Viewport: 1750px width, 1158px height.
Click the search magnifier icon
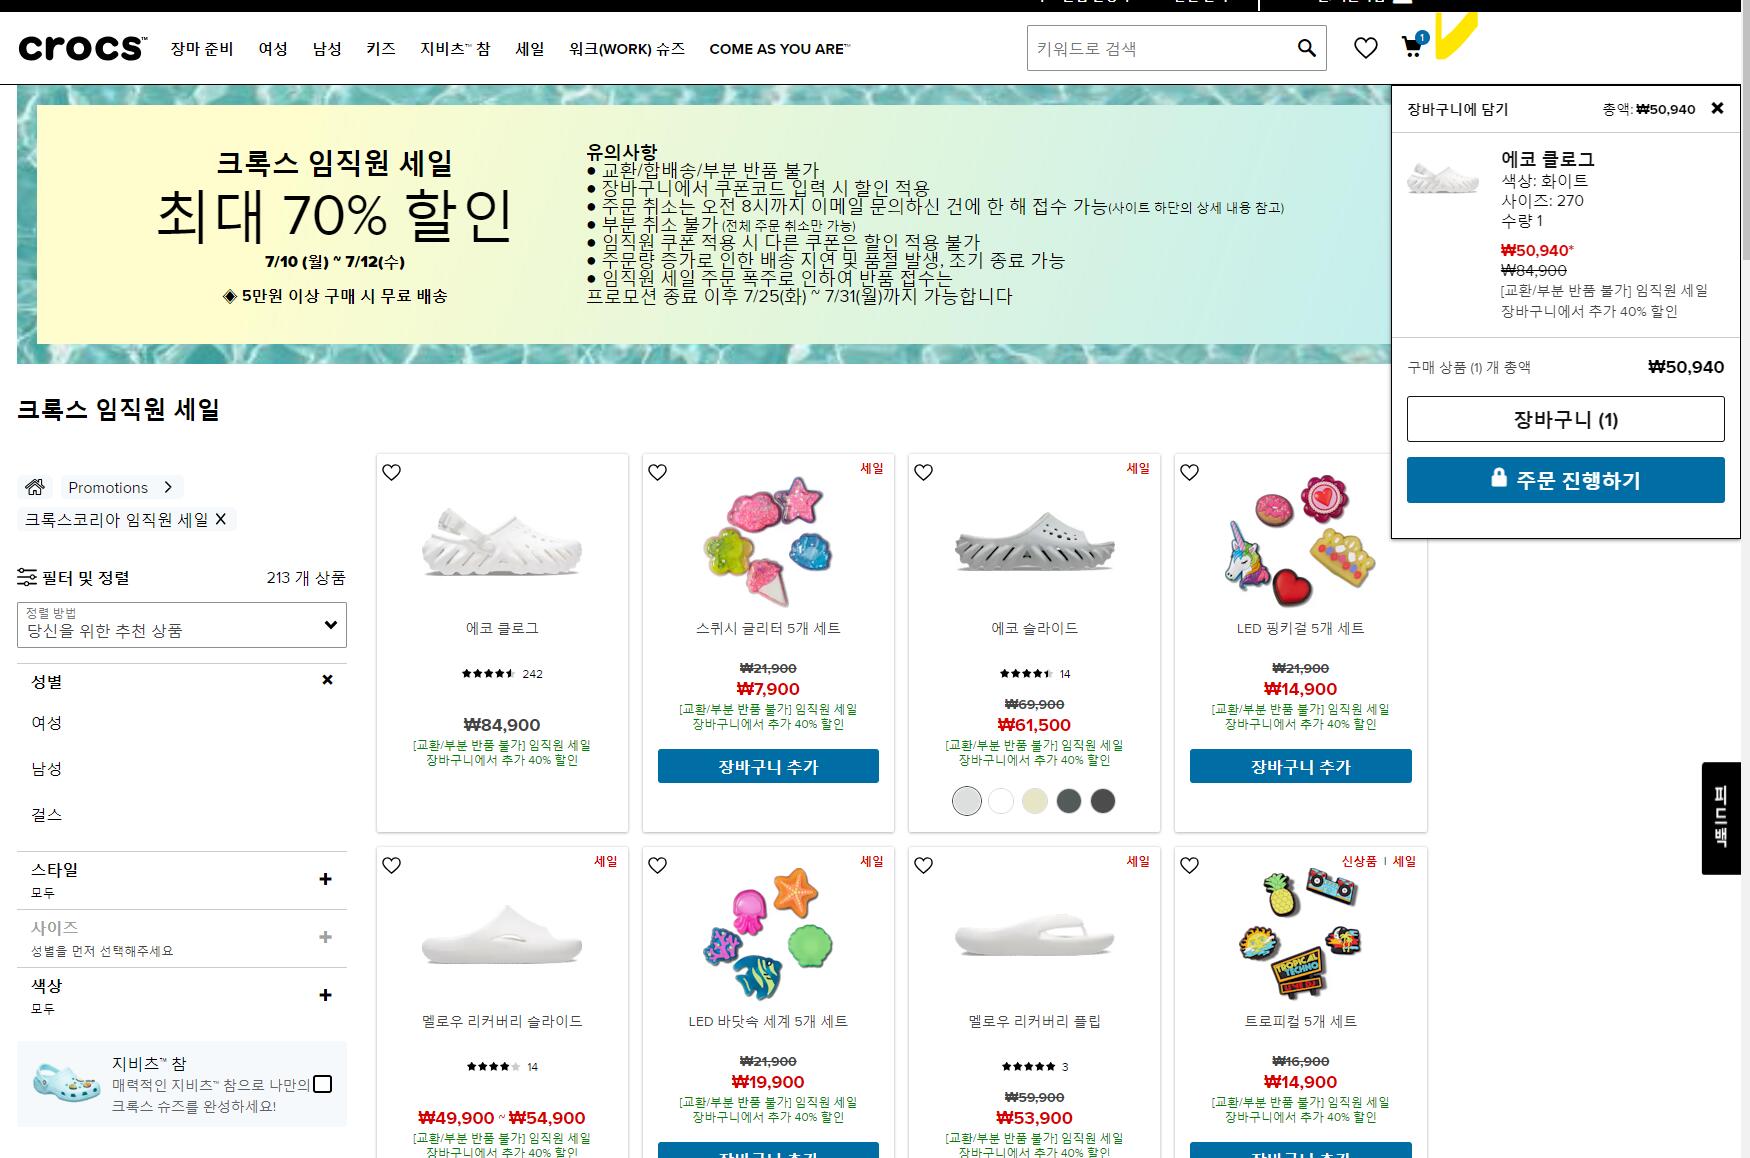[1306, 48]
